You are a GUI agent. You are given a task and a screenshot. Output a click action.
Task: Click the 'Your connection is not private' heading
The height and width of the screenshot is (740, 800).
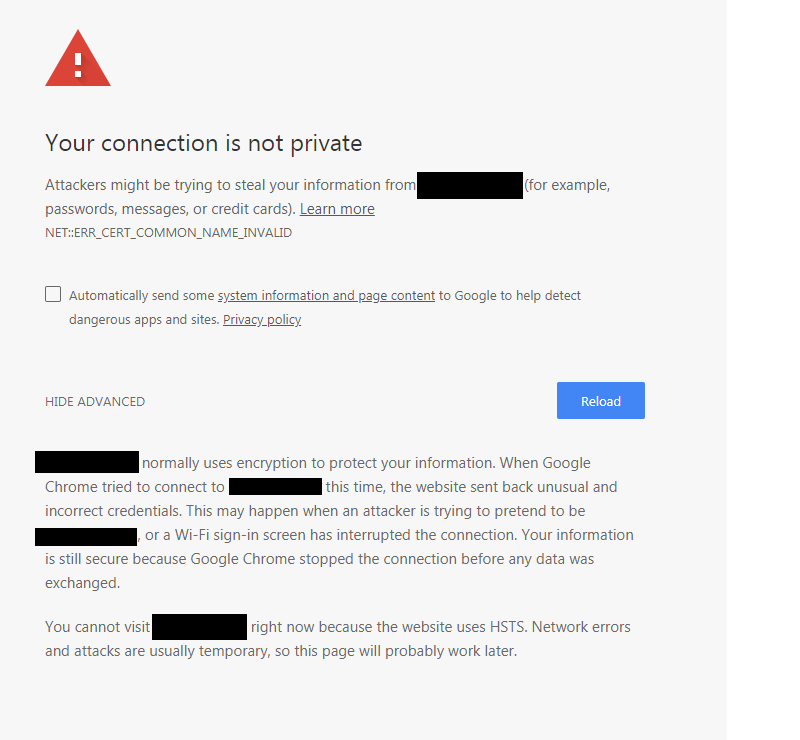203,143
